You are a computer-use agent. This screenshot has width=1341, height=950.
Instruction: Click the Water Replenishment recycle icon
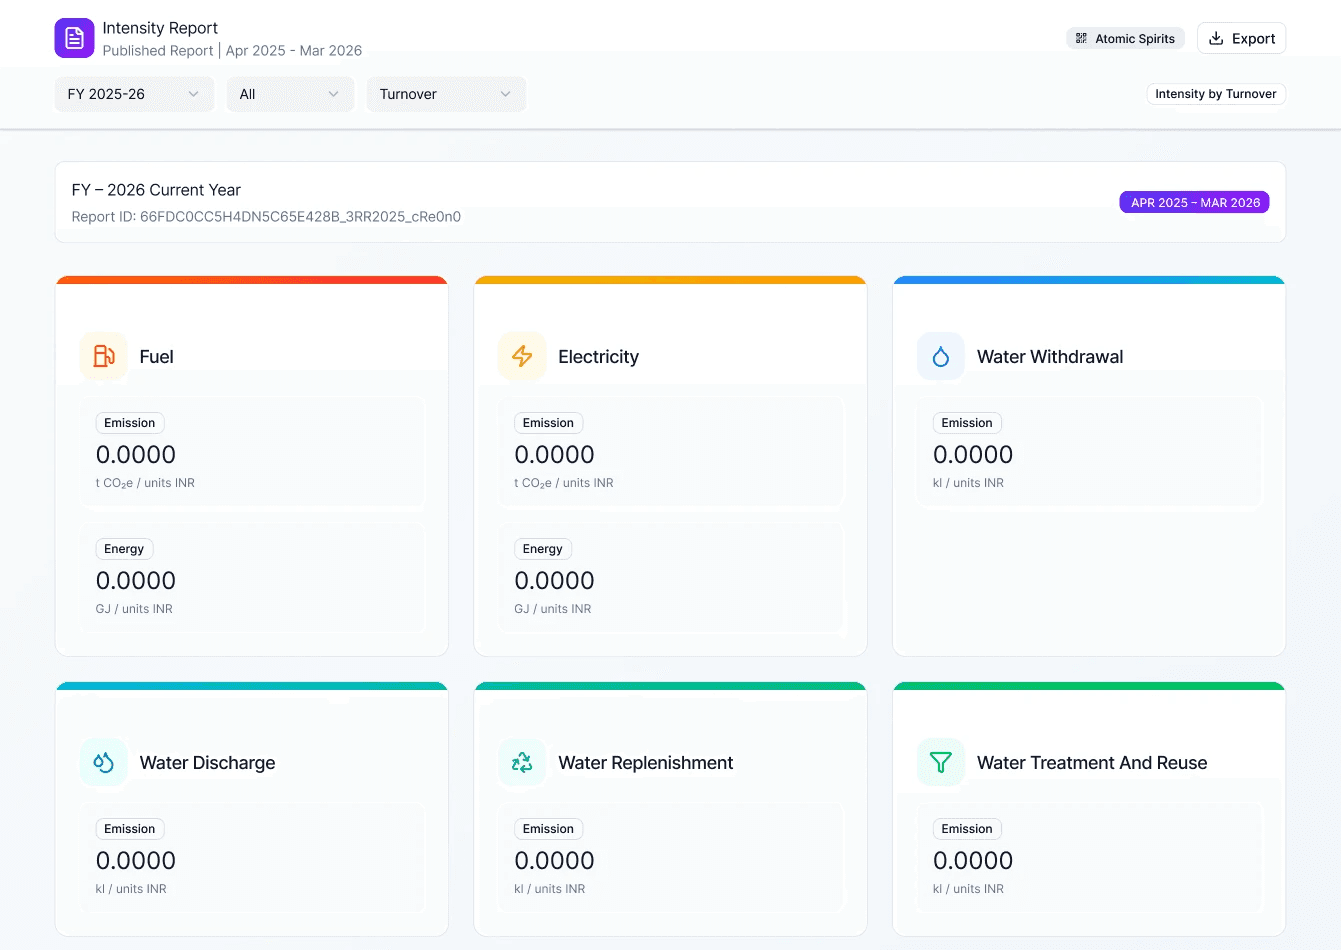(522, 762)
